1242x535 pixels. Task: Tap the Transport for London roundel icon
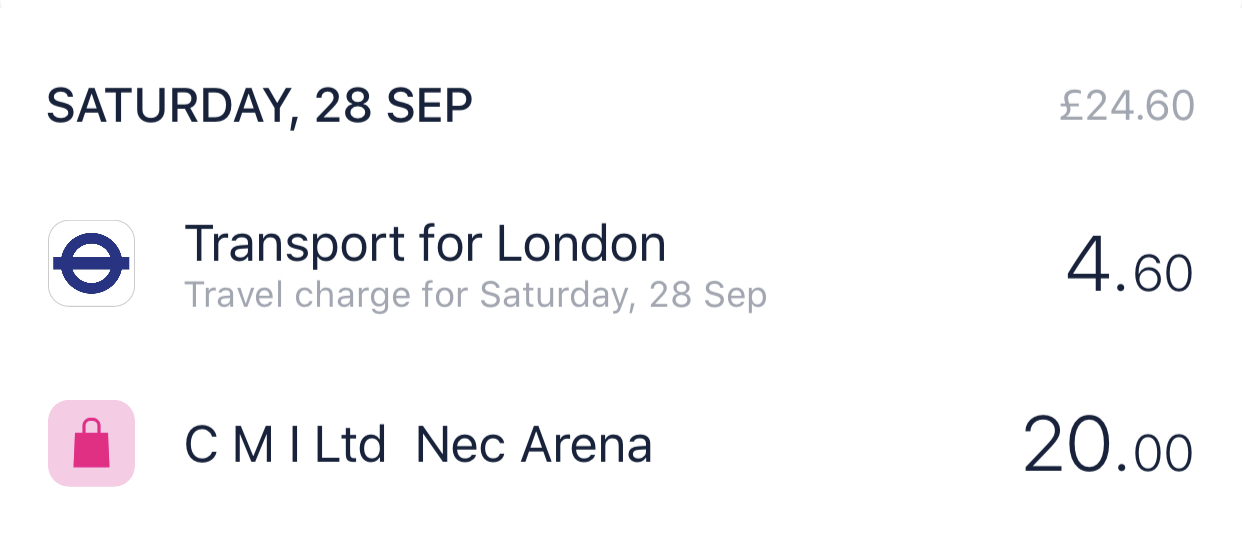(91, 263)
